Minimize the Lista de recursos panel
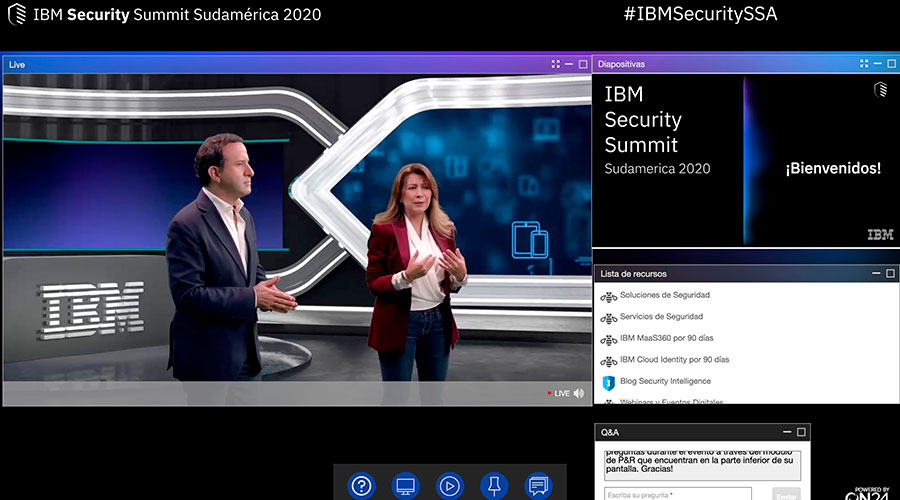The width and height of the screenshot is (900, 500). 876,273
